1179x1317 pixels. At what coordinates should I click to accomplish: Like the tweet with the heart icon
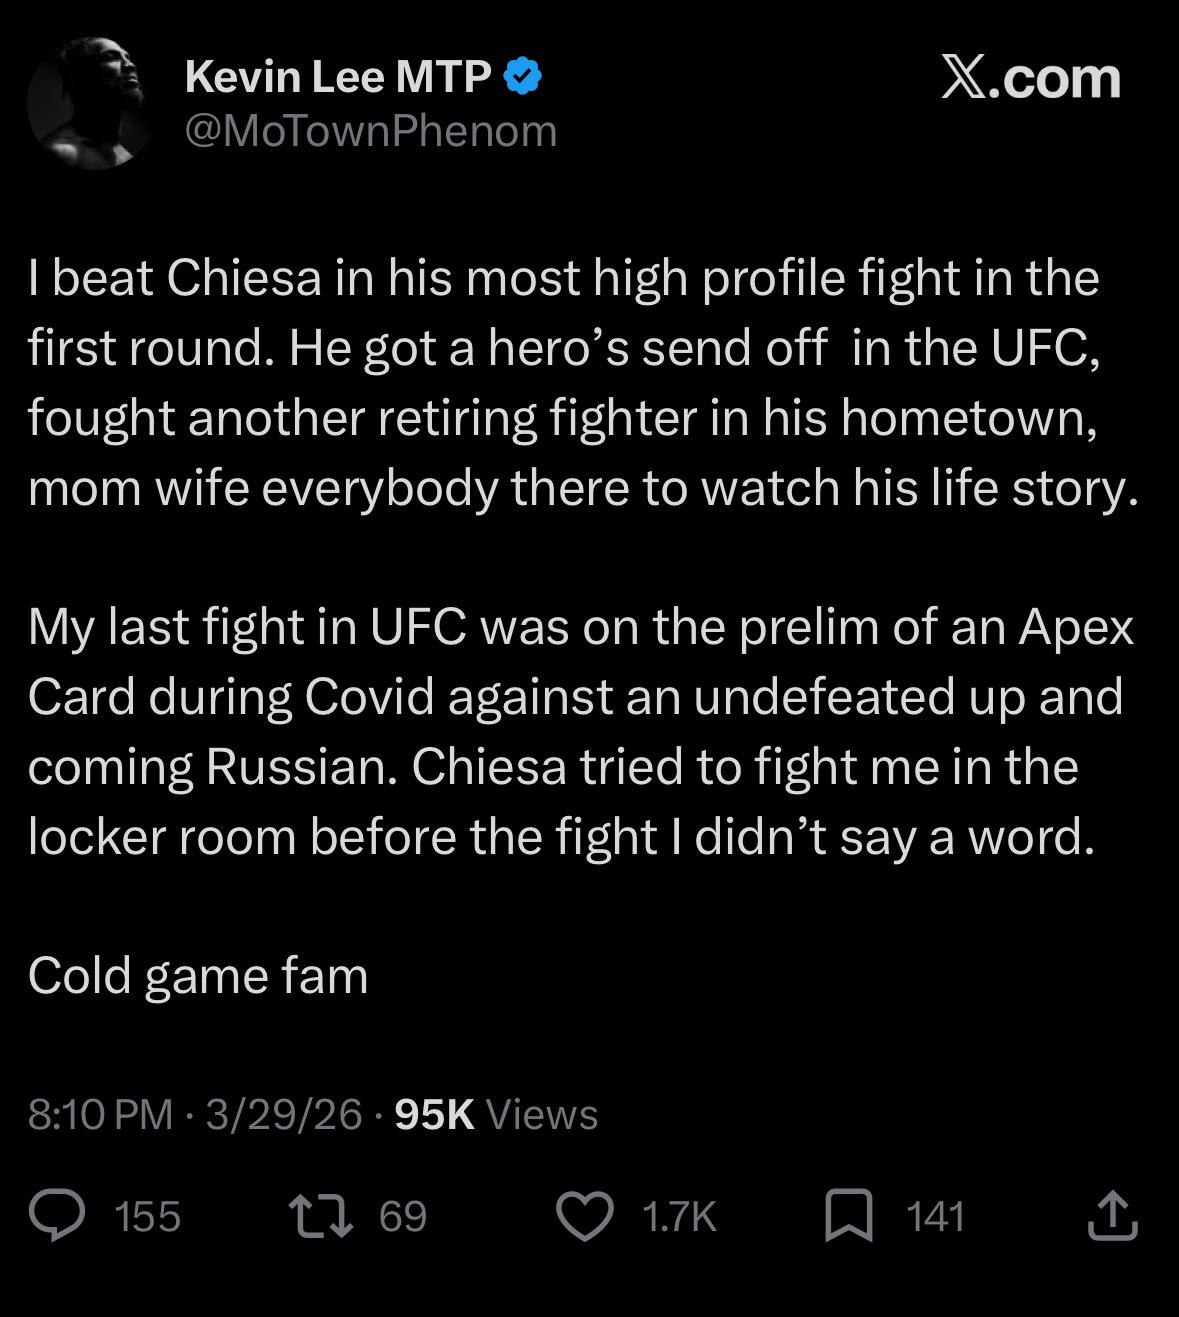pos(584,1216)
